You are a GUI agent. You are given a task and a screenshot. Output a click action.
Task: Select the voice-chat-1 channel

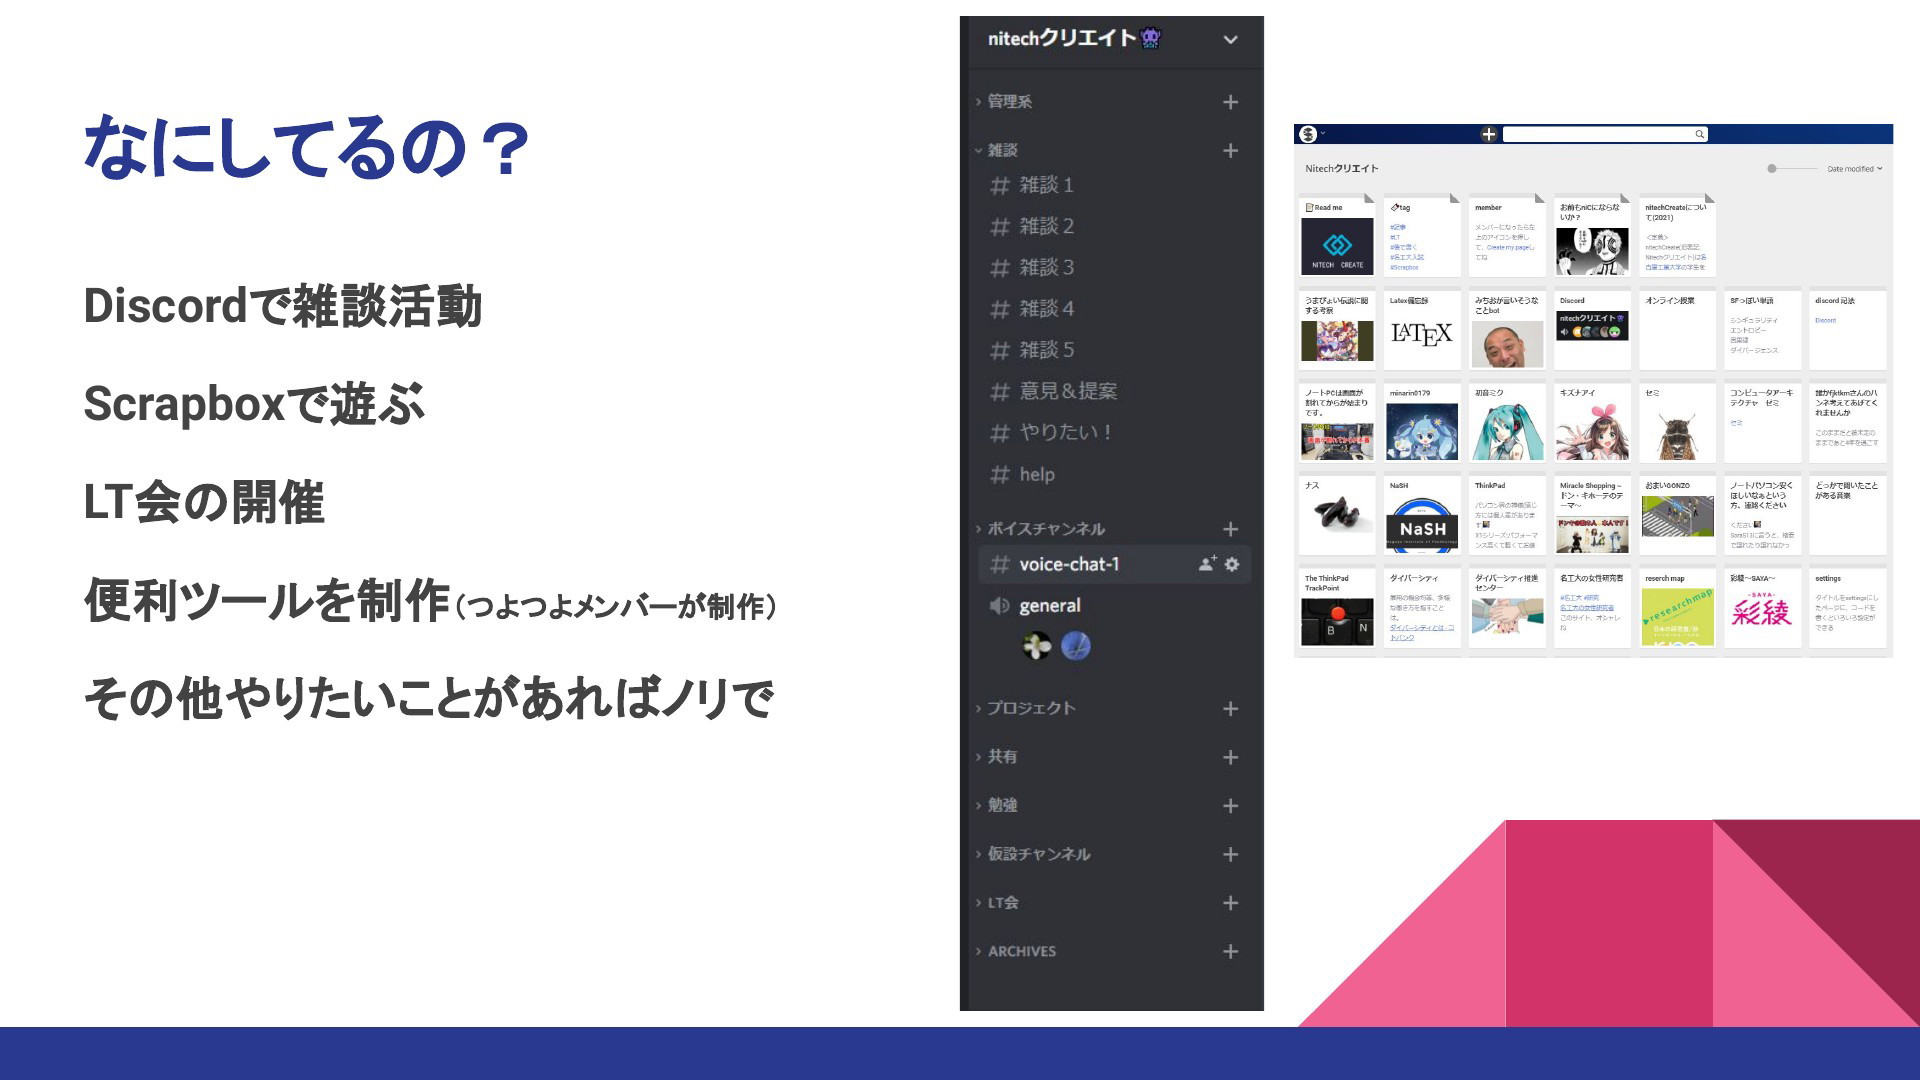[1114, 564]
